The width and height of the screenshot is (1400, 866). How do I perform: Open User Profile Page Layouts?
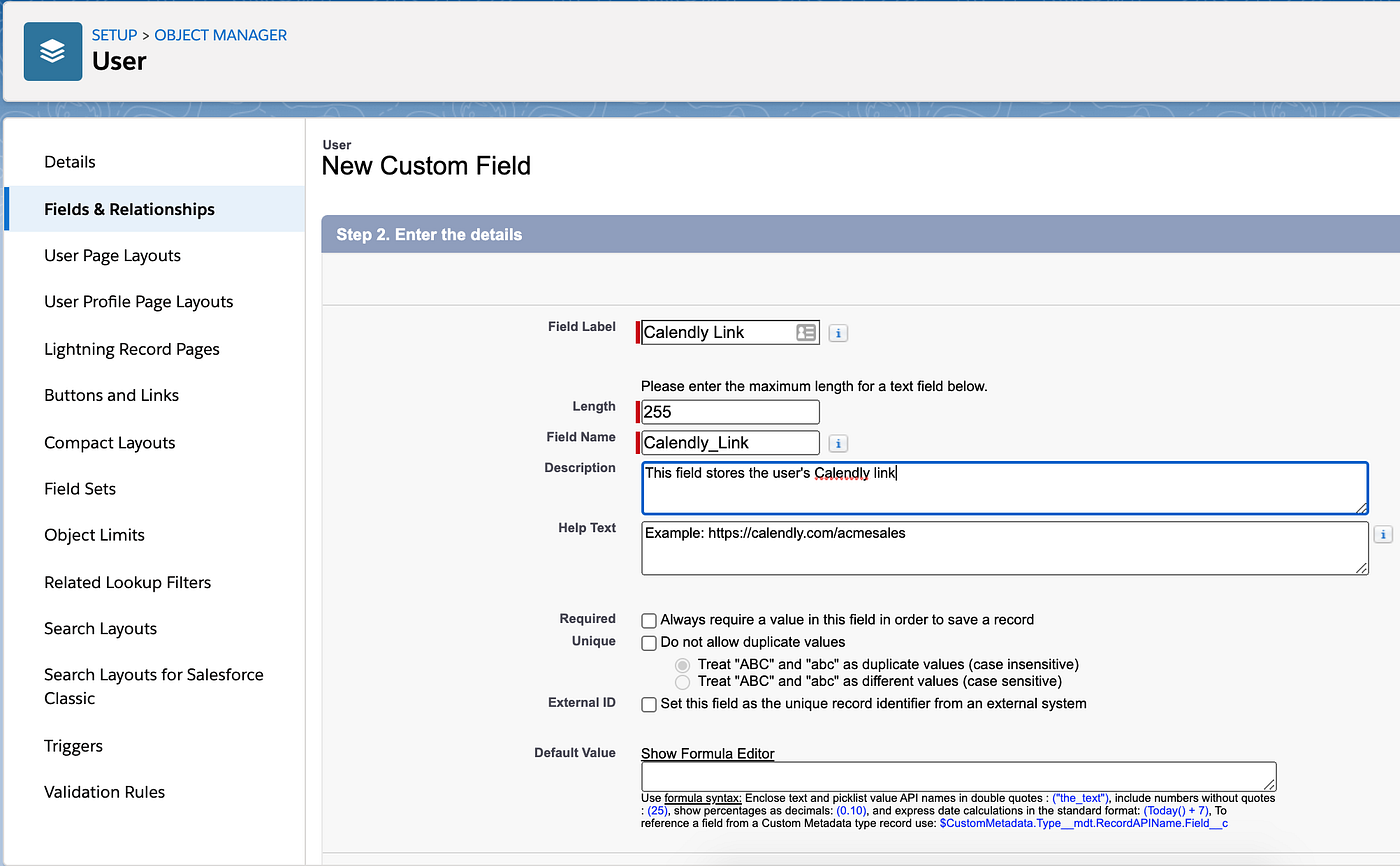click(x=139, y=302)
